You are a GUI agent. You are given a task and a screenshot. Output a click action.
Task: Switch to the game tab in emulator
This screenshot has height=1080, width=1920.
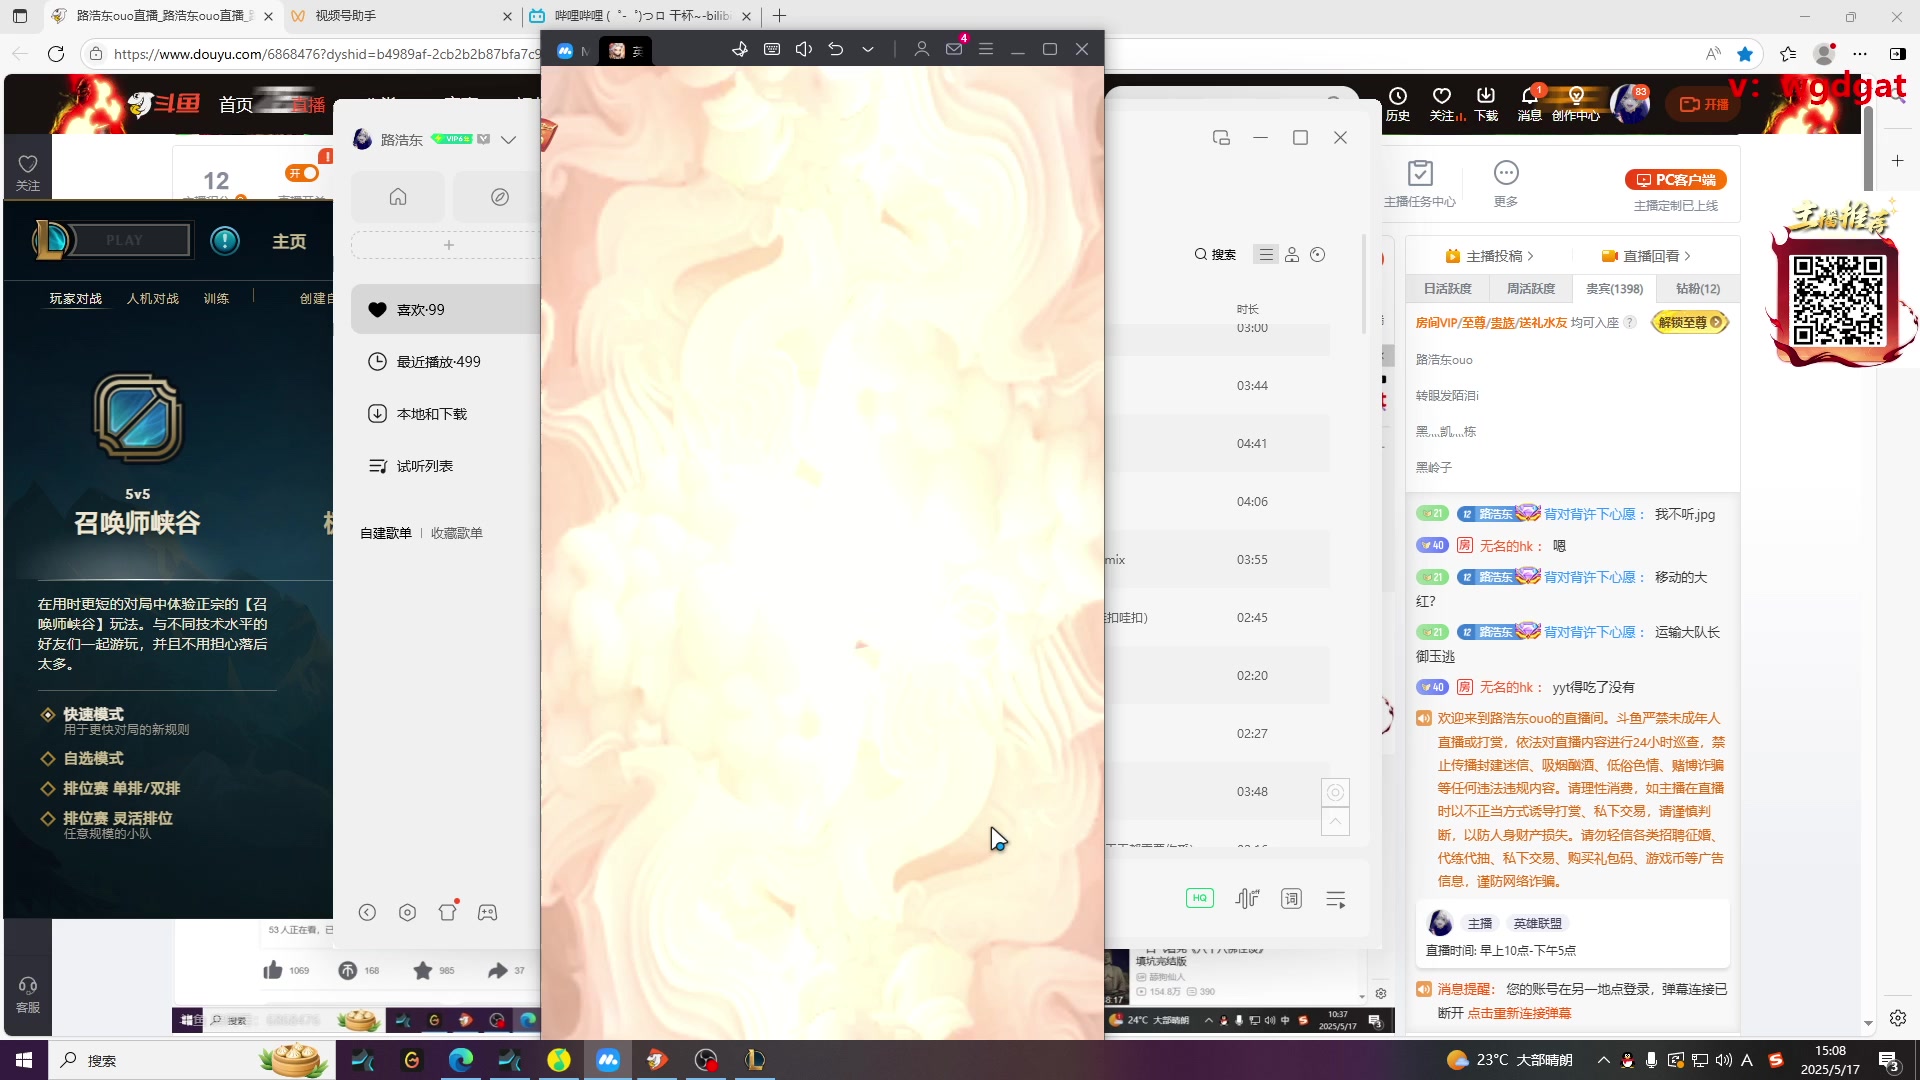click(x=626, y=50)
